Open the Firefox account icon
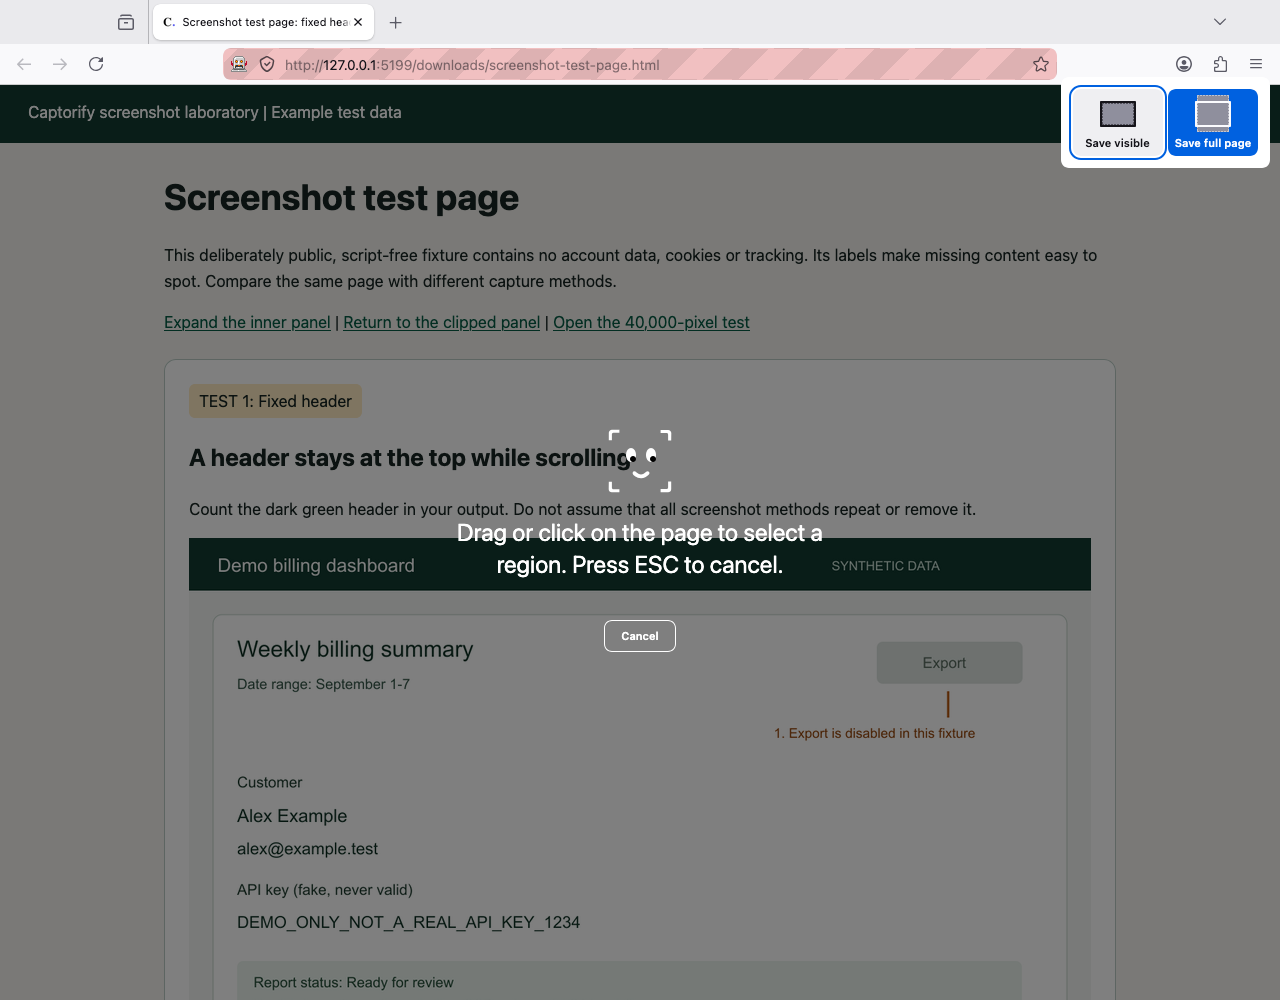Viewport: 1280px width, 1000px height. [x=1184, y=64]
